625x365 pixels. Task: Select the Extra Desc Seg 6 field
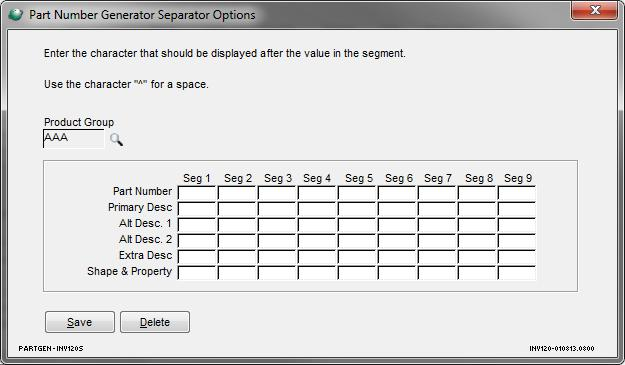(x=397, y=256)
